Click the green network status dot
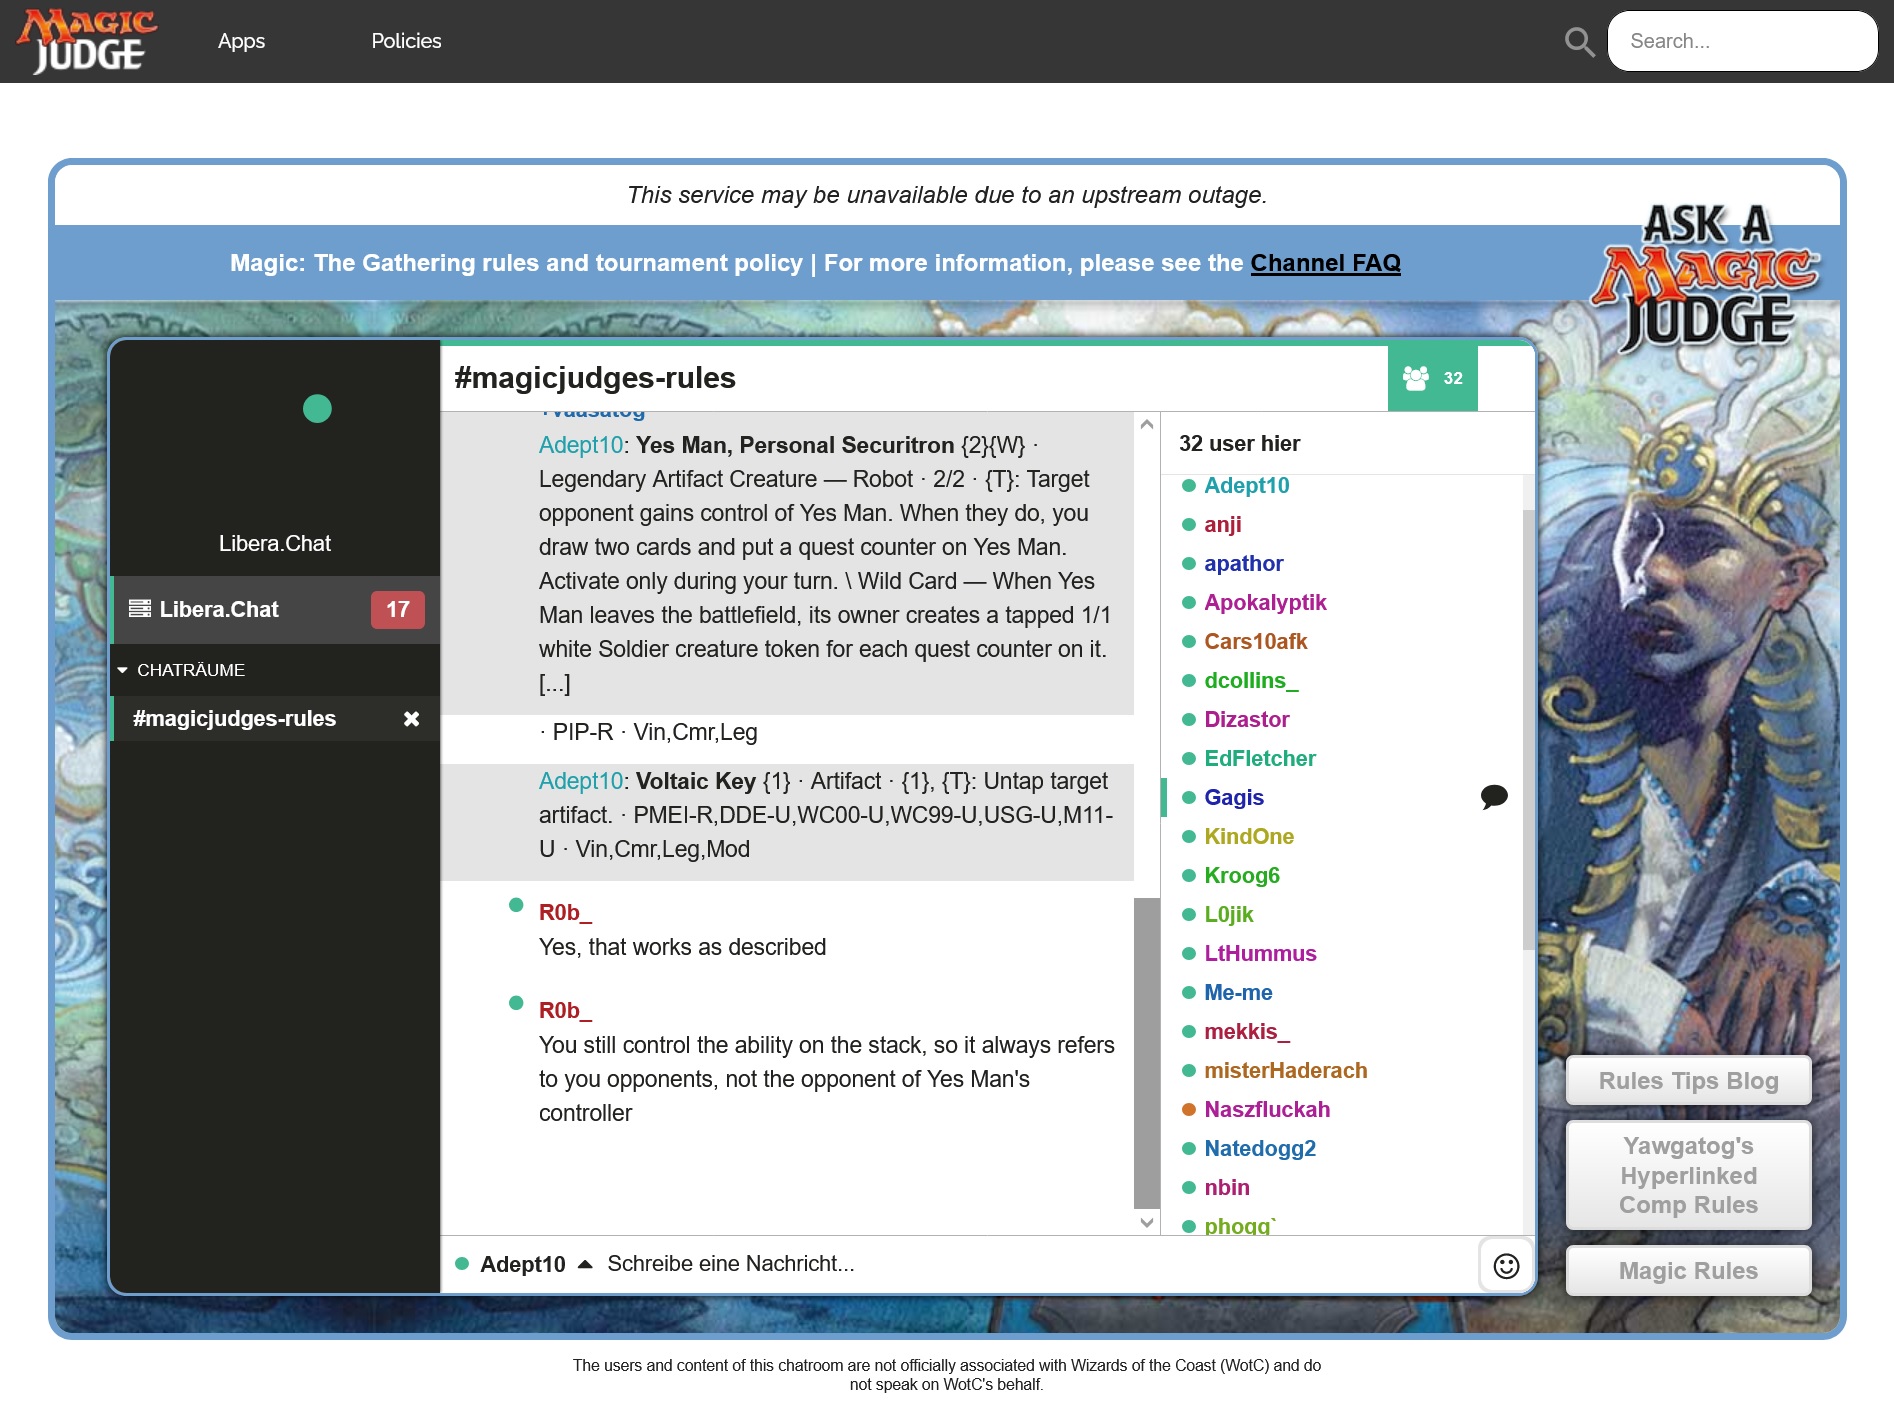The height and width of the screenshot is (1410, 1894). (317, 409)
